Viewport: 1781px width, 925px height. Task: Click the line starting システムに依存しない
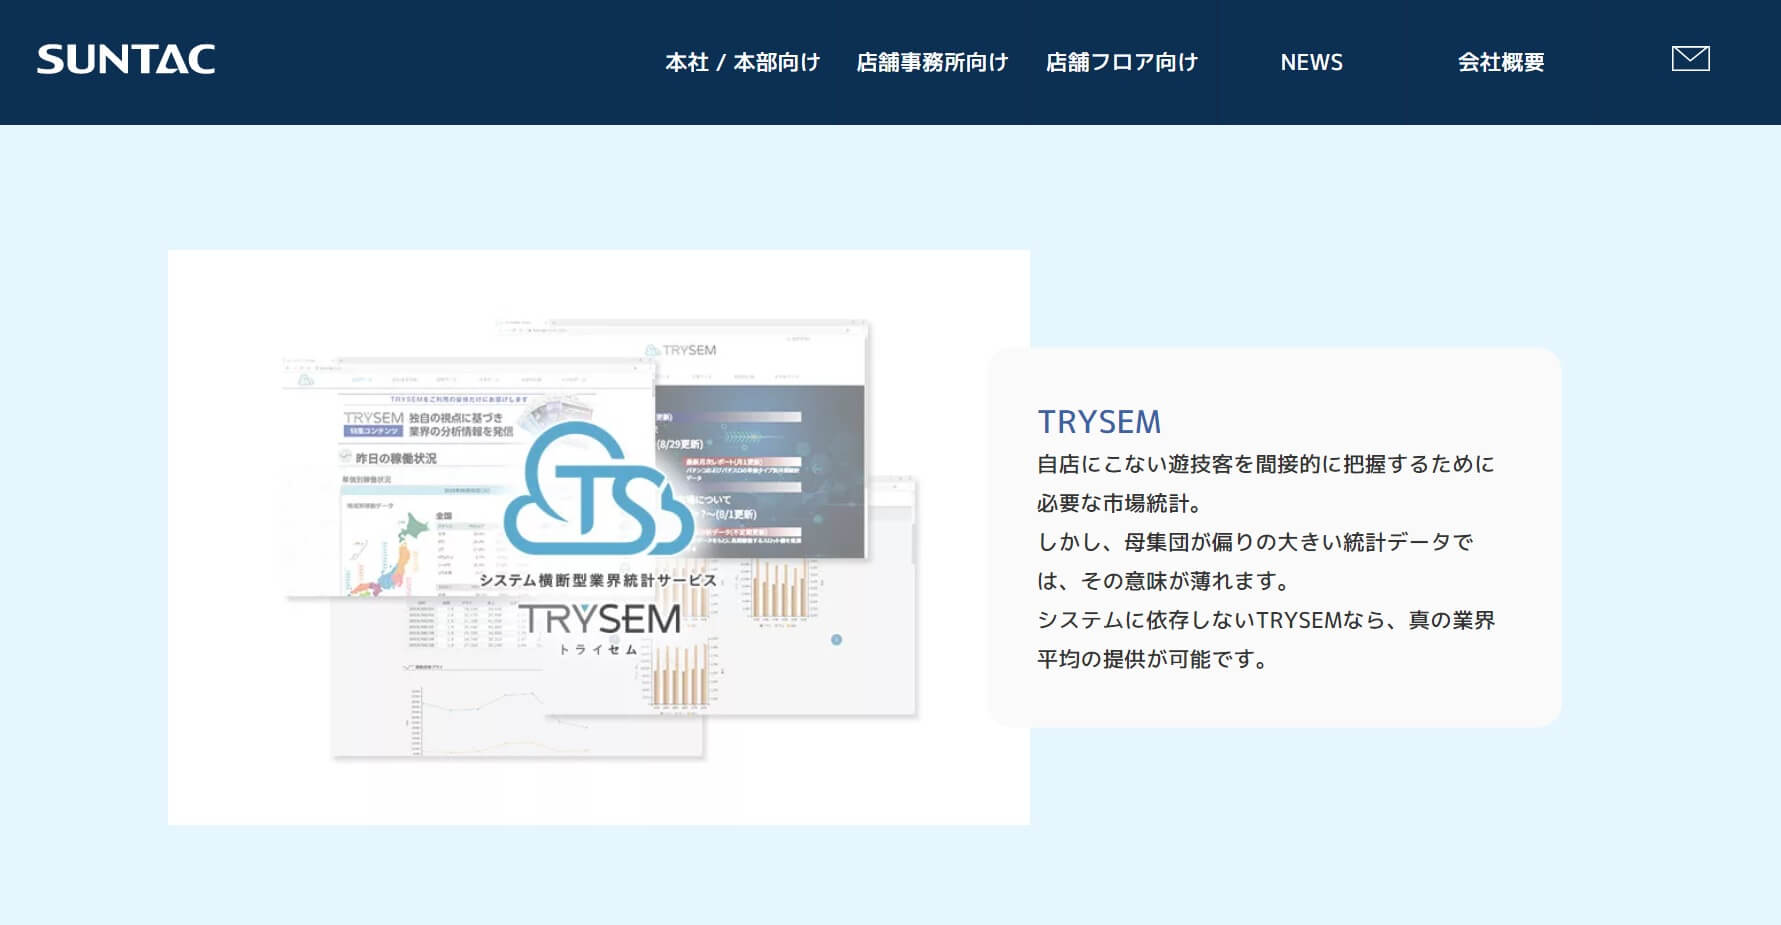click(1266, 620)
